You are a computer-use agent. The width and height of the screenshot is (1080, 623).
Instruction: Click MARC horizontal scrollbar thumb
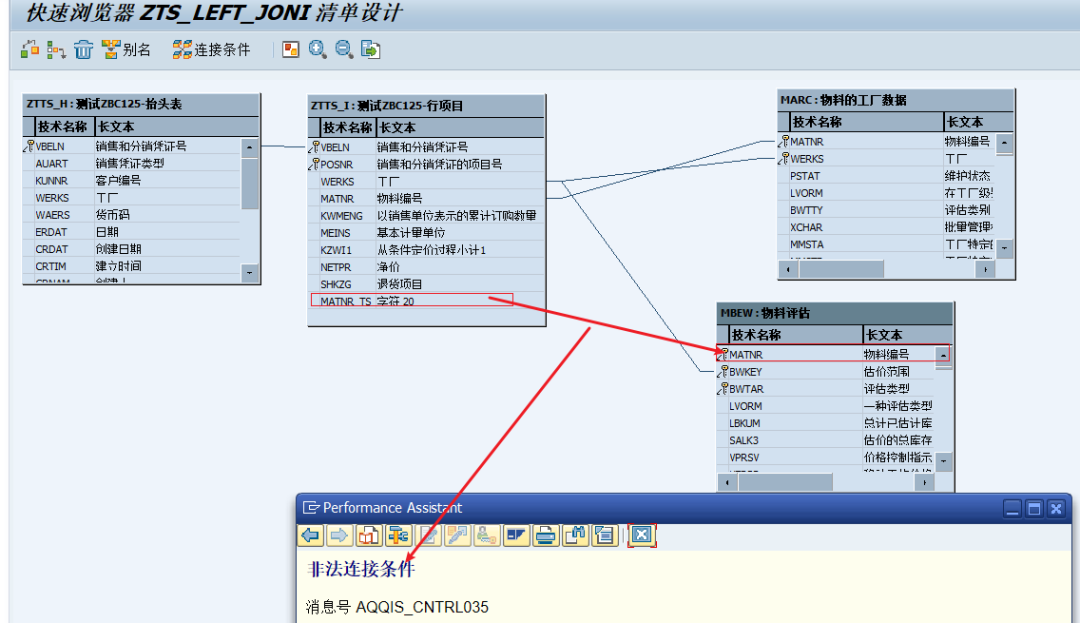tap(841, 269)
